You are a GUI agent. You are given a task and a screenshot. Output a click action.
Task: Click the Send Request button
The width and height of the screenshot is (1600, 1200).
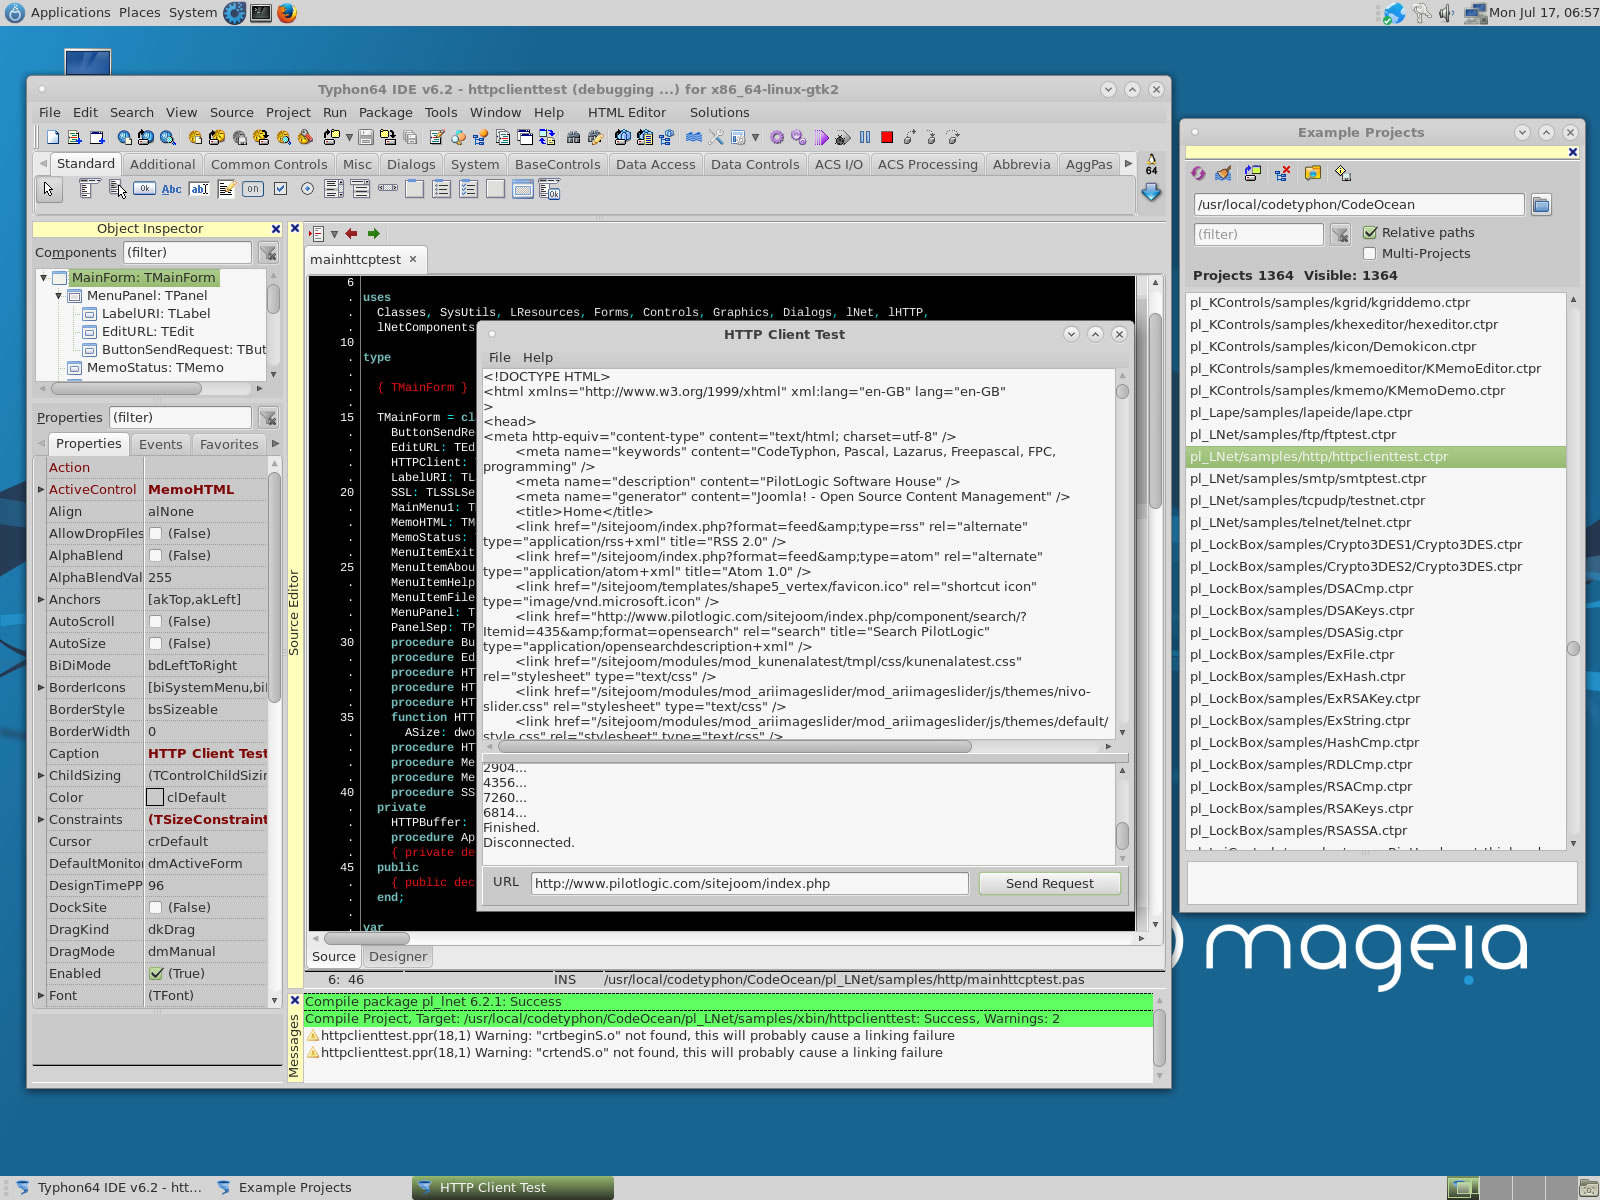1049,883
